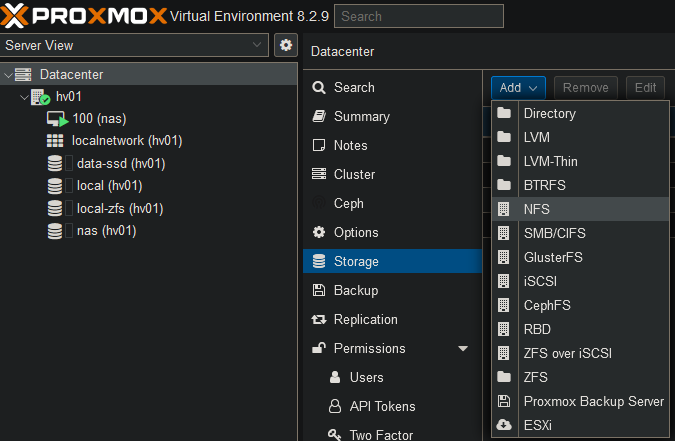Collapse the Datacenter tree node

click(x=9, y=75)
